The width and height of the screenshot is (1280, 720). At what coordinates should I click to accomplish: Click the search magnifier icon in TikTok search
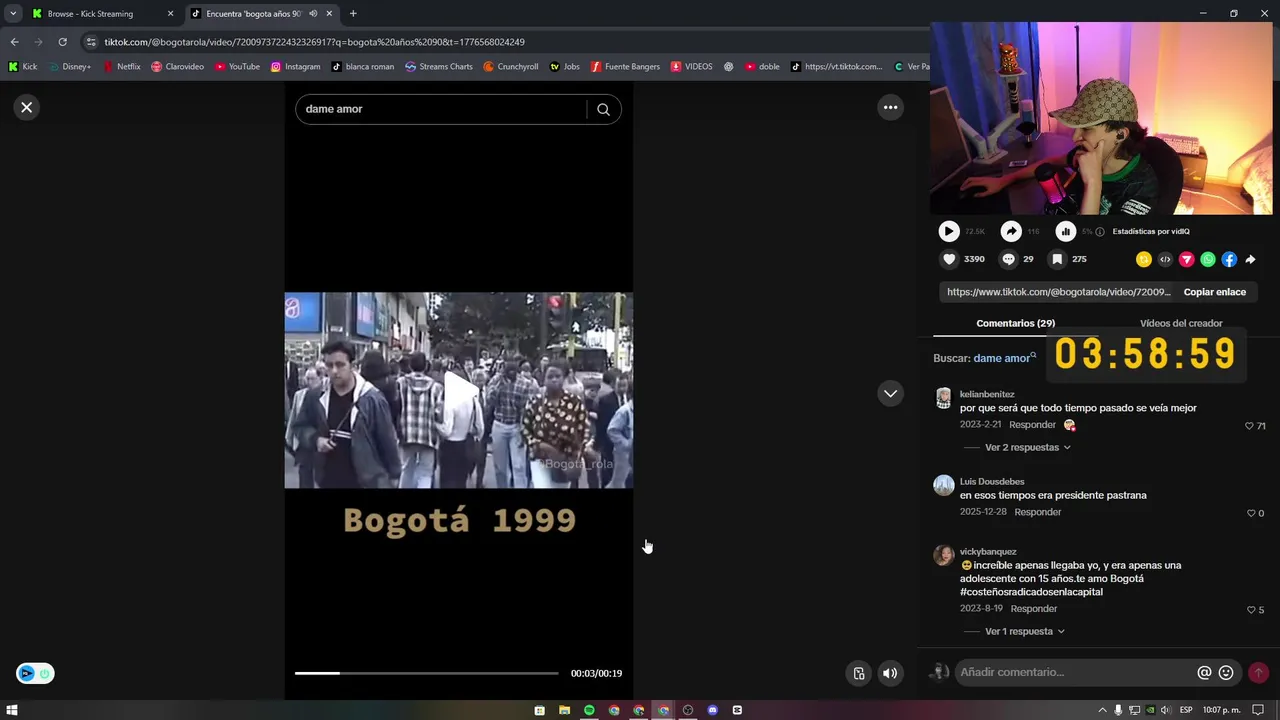coord(603,109)
